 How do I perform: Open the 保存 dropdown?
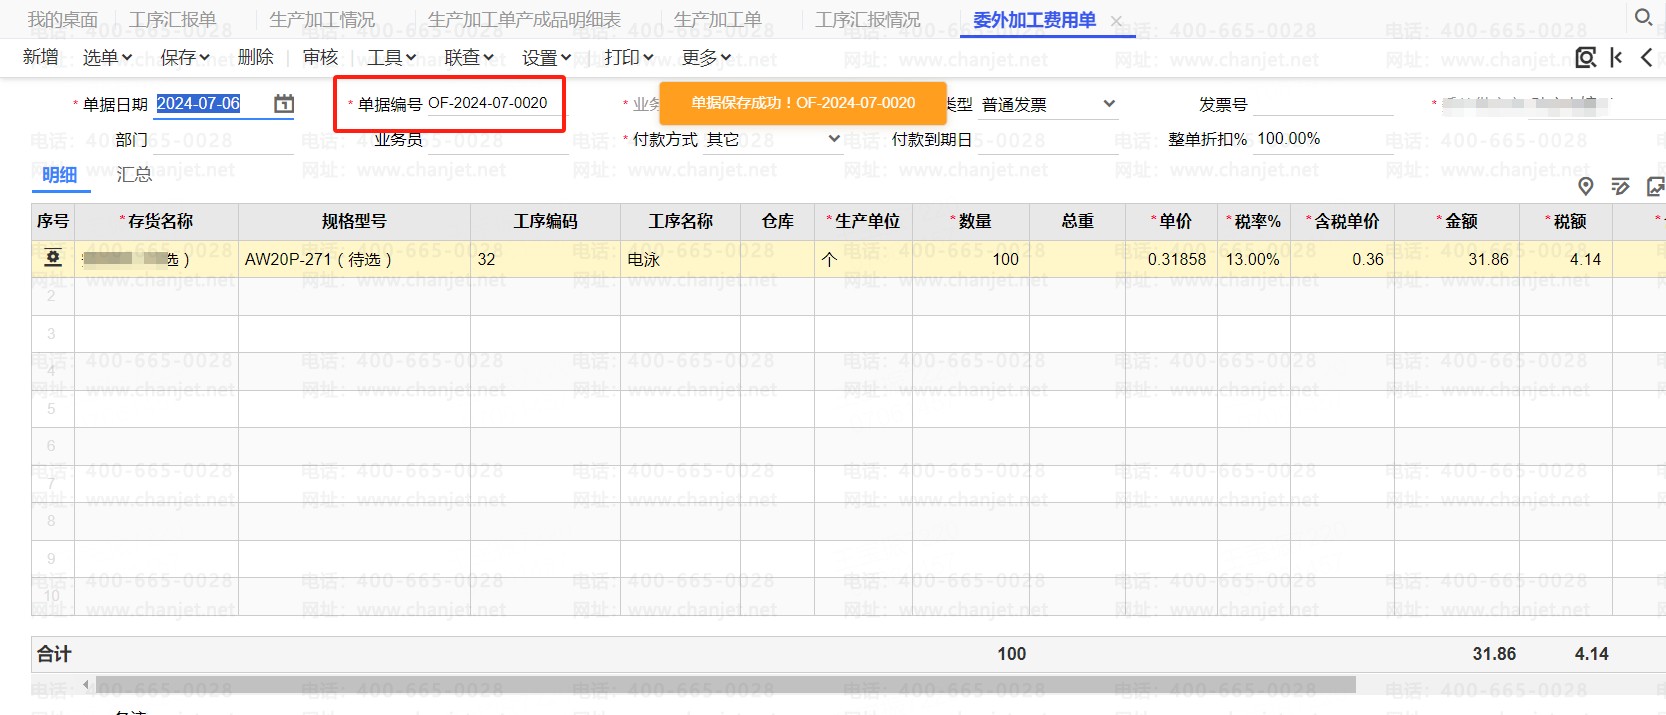coord(185,58)
